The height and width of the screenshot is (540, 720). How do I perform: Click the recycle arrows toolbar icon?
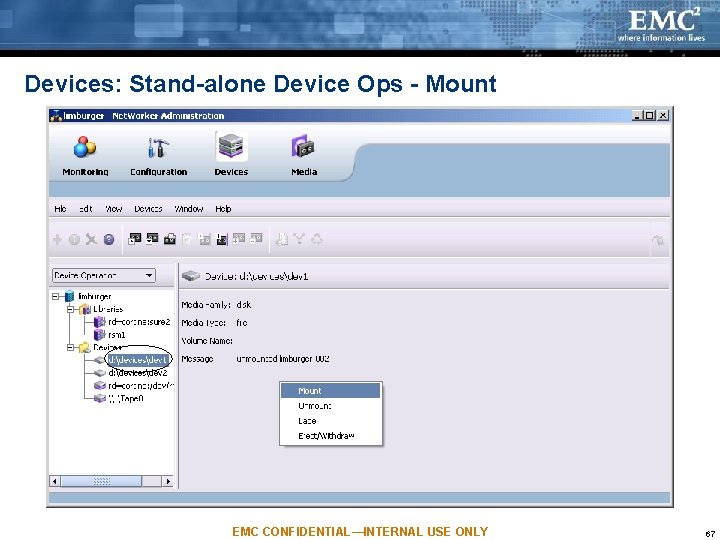click(317, 239)
